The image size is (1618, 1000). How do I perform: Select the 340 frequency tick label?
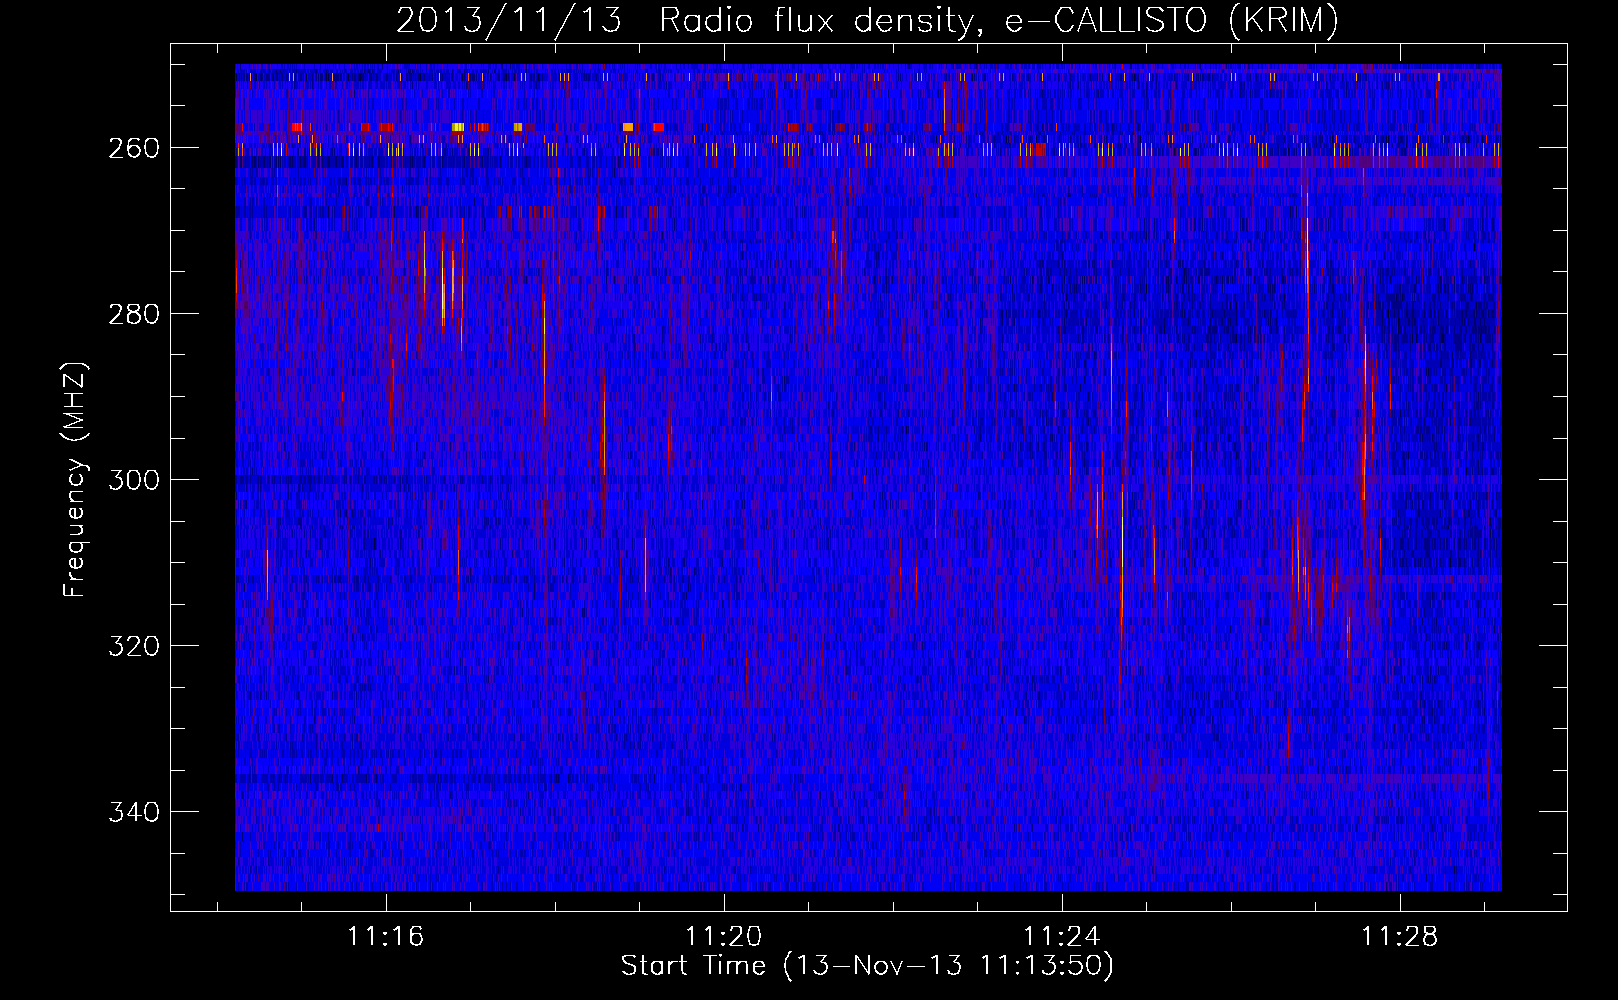(x=133, y=812)
